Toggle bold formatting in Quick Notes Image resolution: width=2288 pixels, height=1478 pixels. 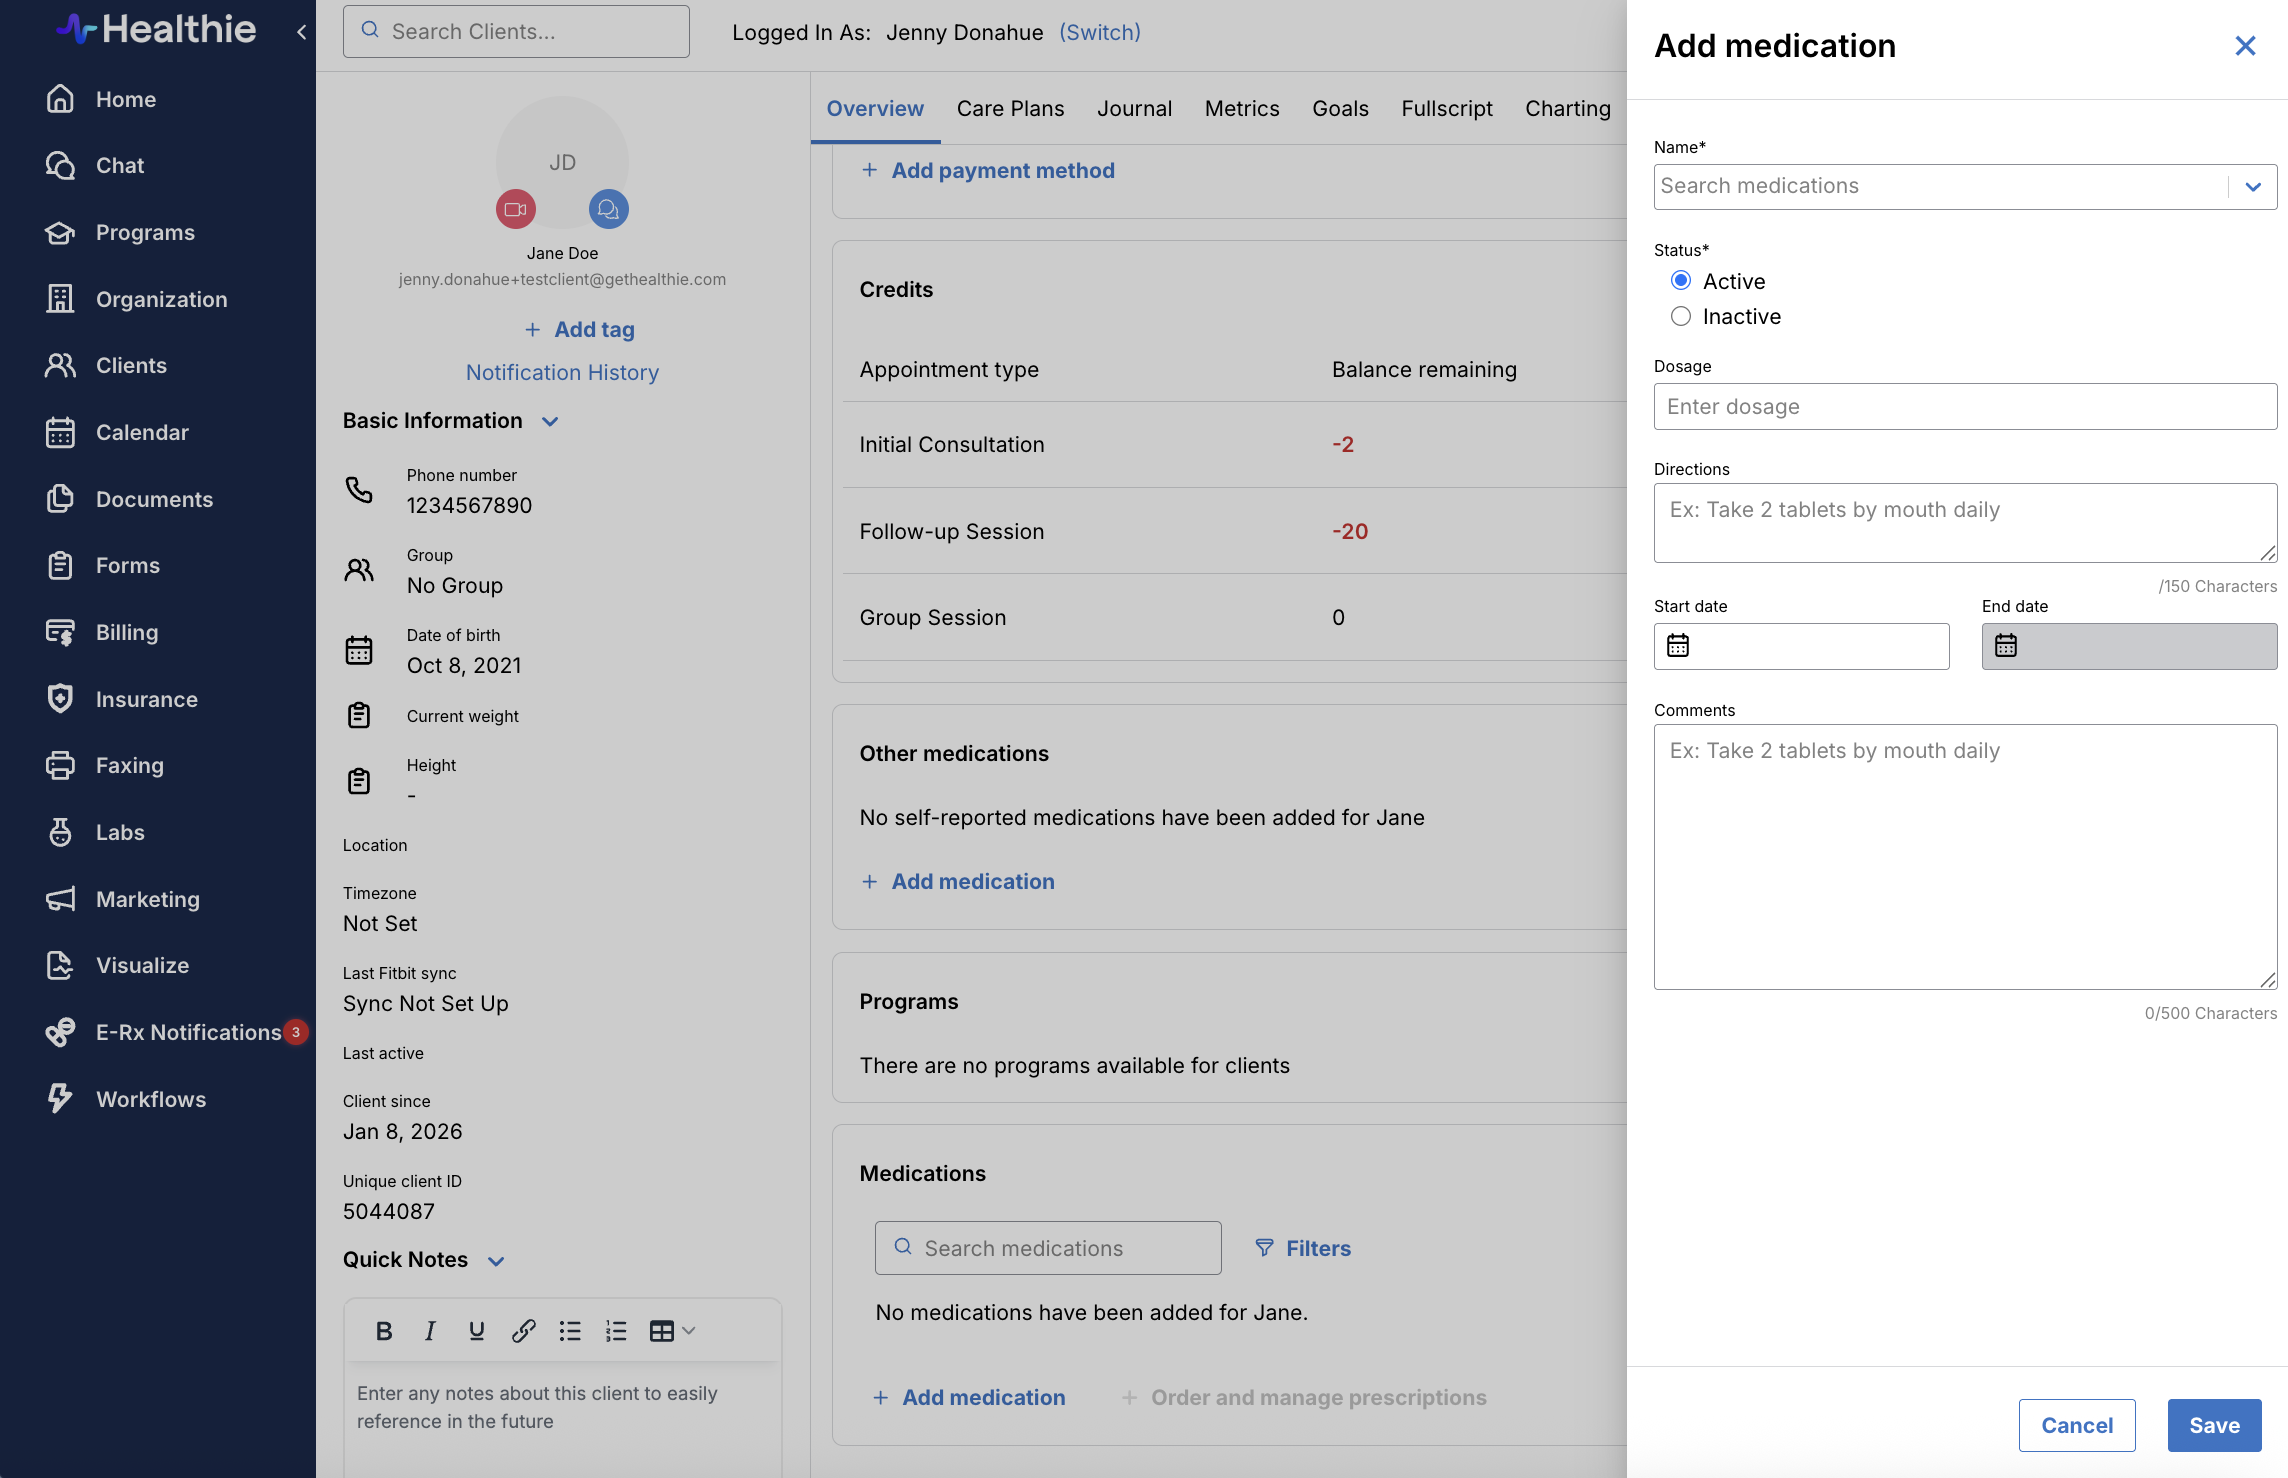click(x=384, y=1331)
